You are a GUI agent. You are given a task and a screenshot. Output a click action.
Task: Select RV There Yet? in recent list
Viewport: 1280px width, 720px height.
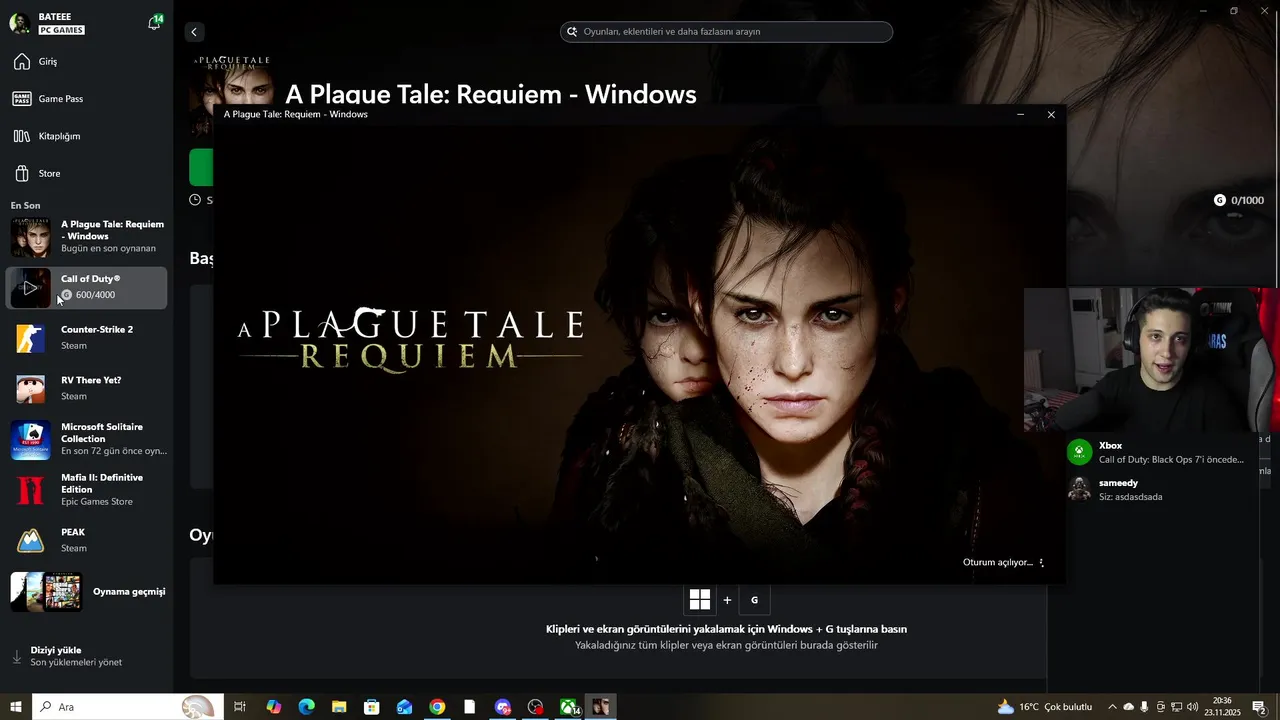coord(86,388)
